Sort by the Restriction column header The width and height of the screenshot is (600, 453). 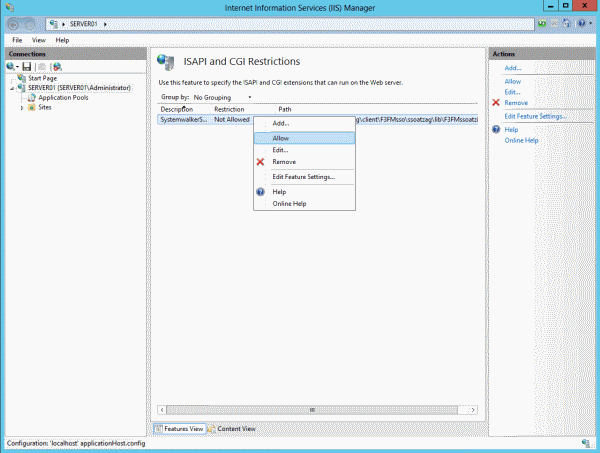(243, 109)
